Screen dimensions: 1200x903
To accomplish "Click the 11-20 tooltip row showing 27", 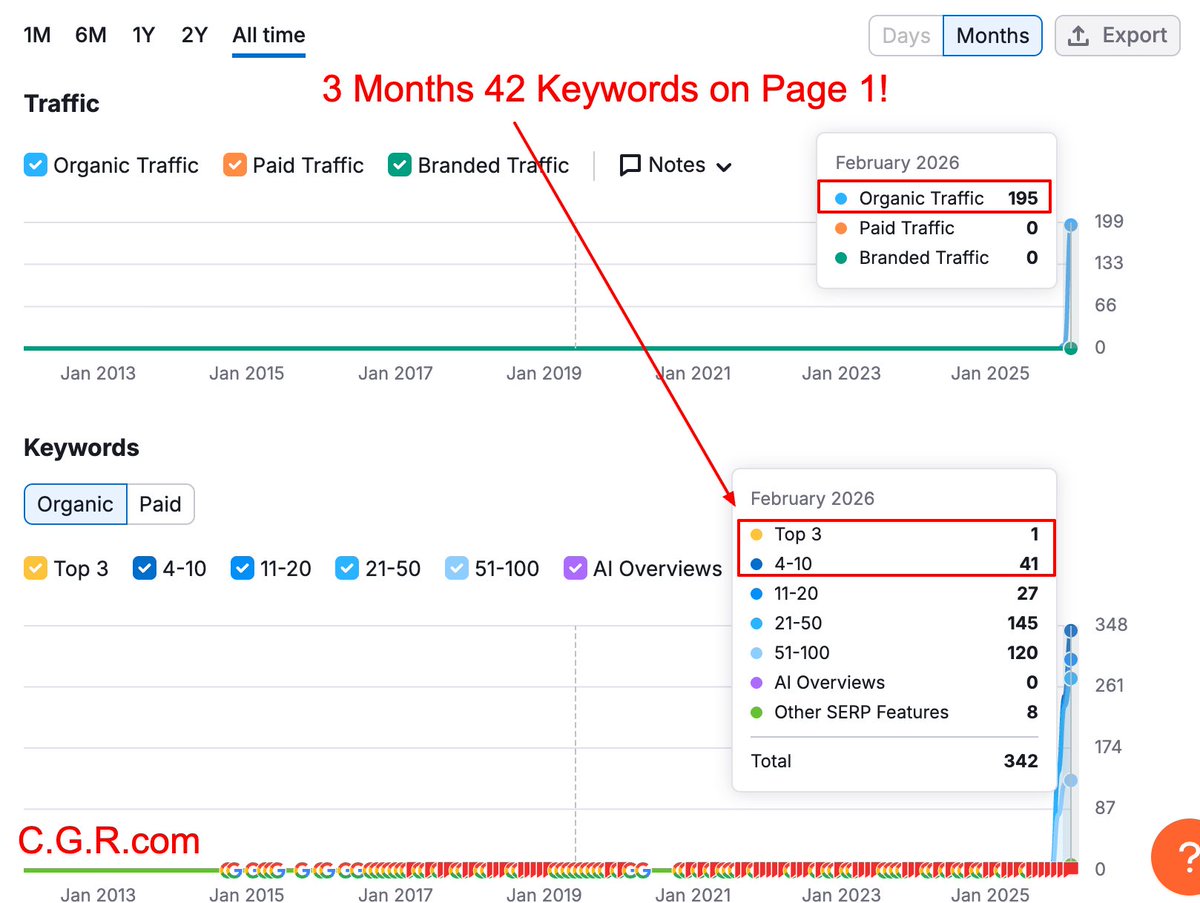I will coord(894,594).
